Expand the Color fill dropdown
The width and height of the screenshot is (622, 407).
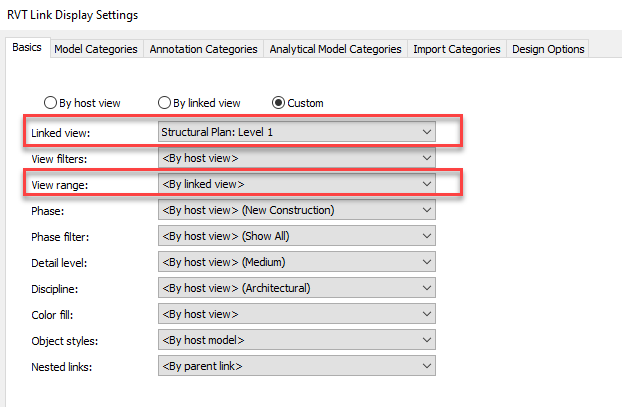[x=297, y=314]
